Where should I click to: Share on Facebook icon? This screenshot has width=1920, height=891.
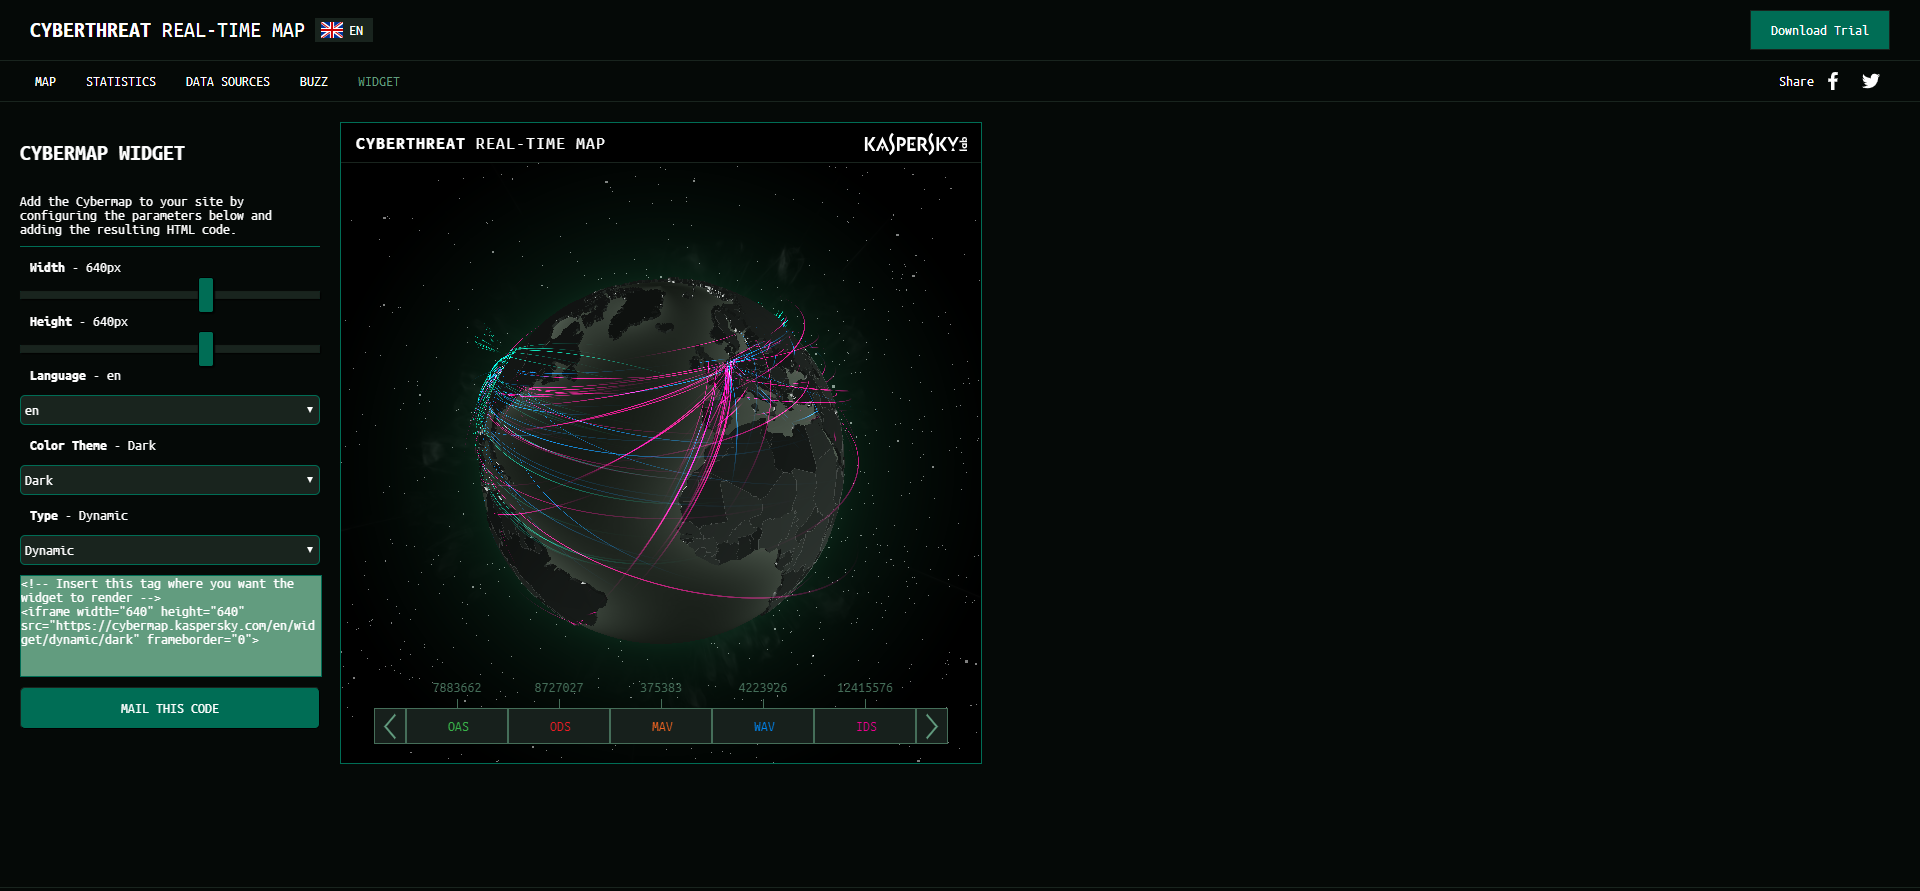[1833, 81]
